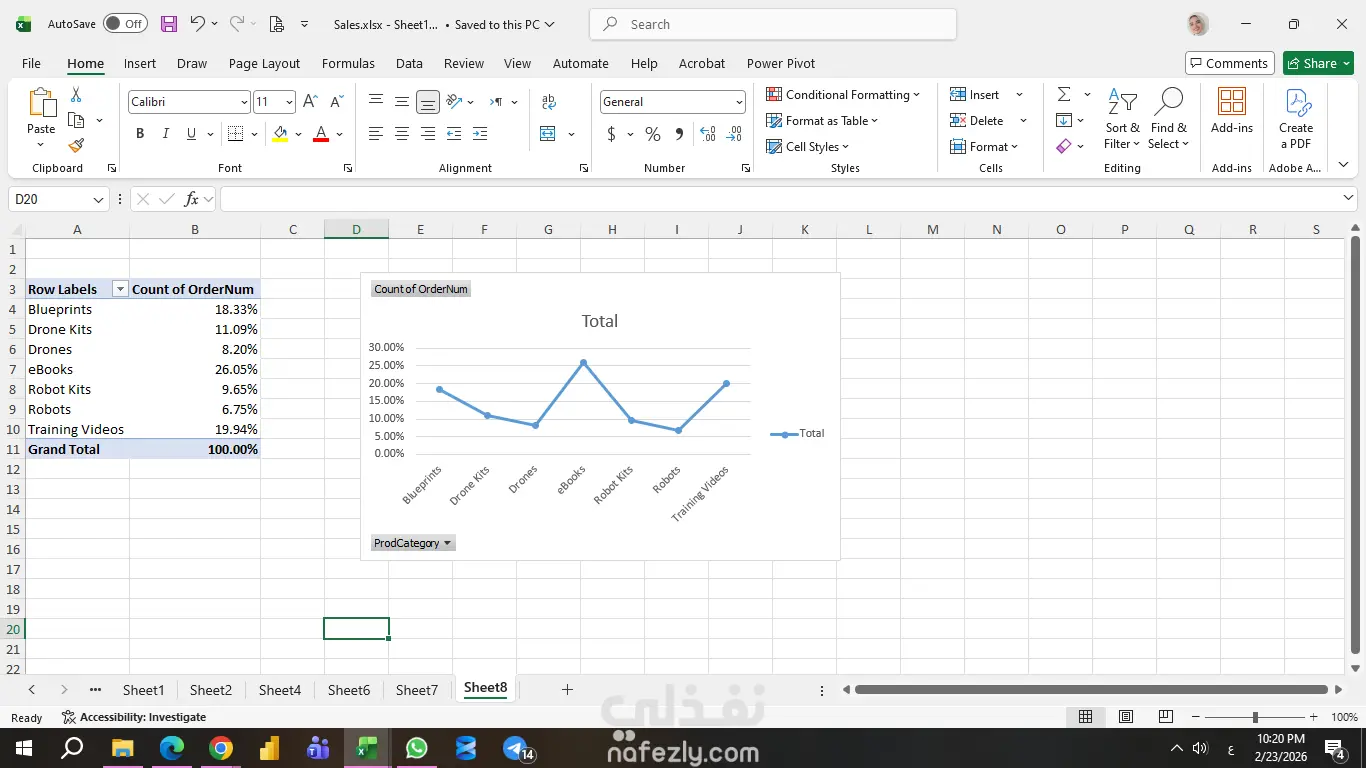This screenshot has height=768, width=1366.
Task: Open the Power Pivot tab
Action: click(781, 63)
